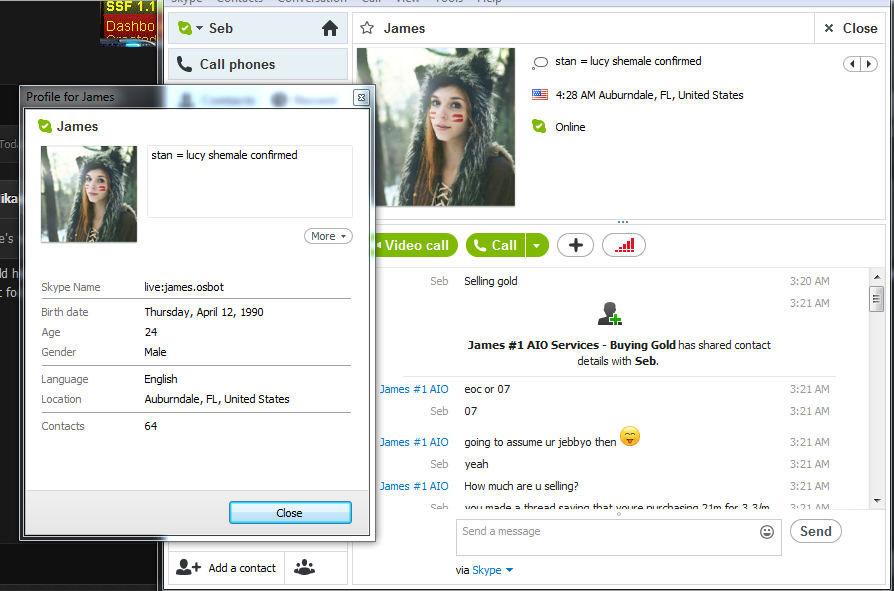Select Skype name 'live:james.osbot'
Viewport: 894px width, 591px height.
[x=184, y=287]
